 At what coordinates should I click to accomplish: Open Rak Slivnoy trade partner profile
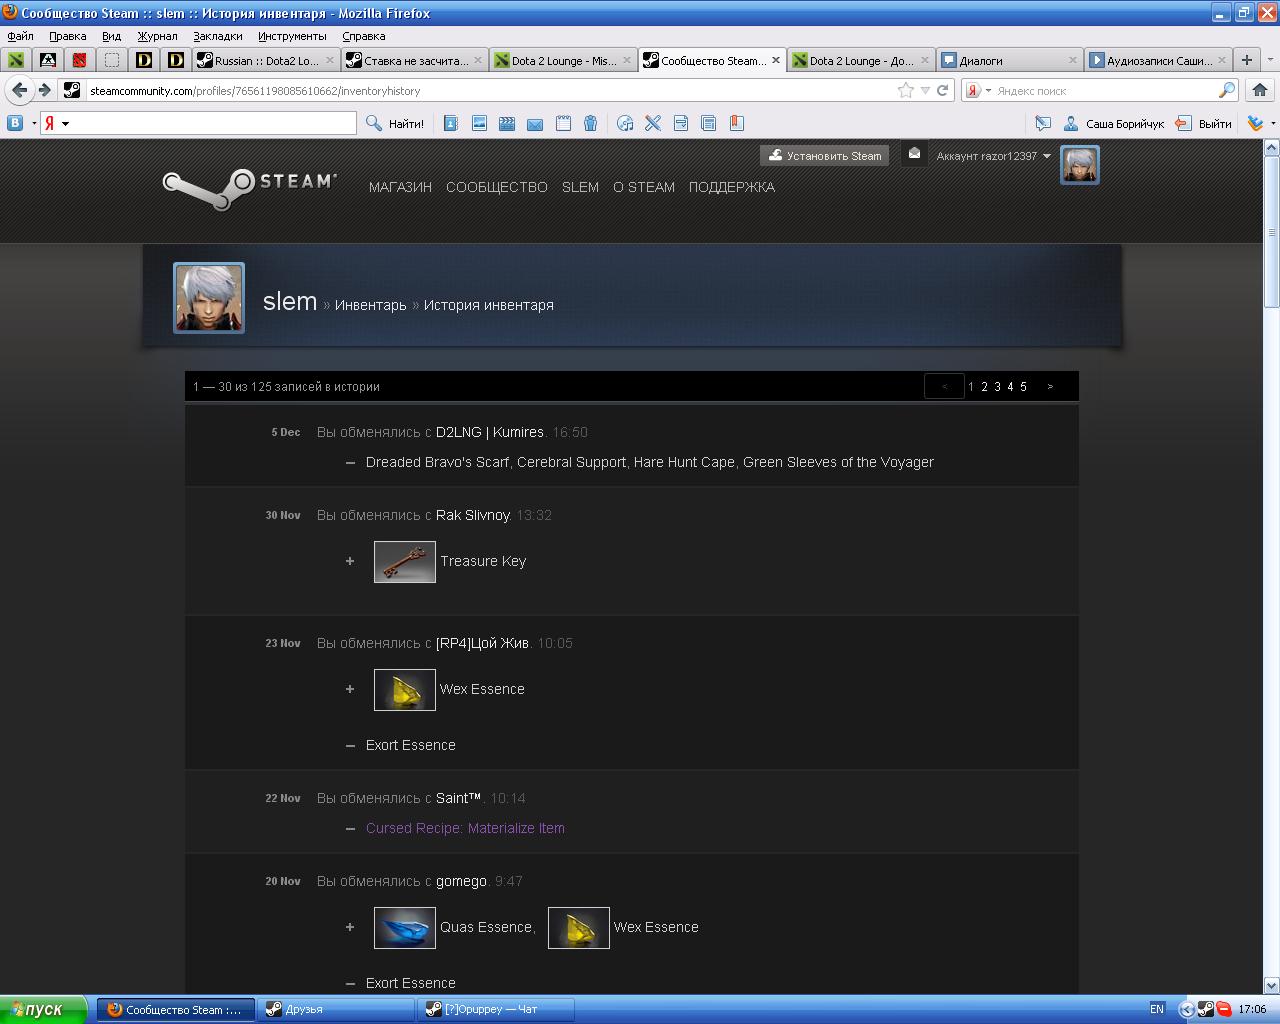pyautogui.click(x=473, y=515)
